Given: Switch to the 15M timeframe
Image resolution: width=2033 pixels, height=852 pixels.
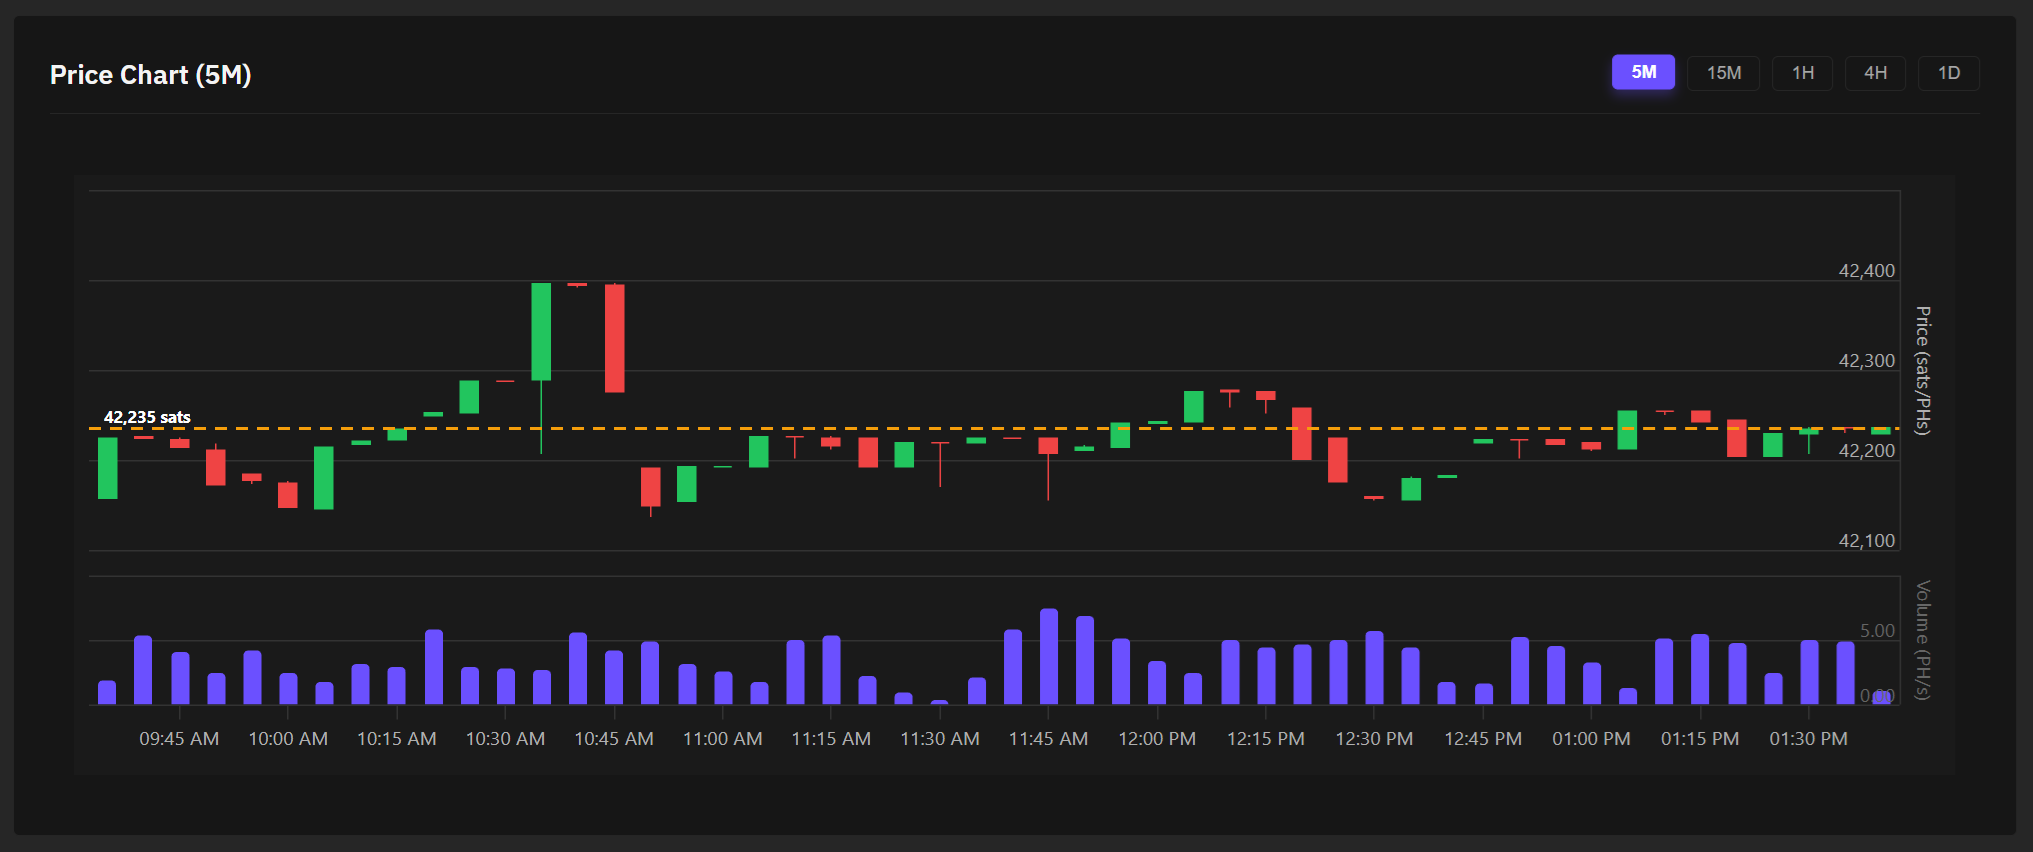Looking at the screenshot, I should (x=1723, y=73).
